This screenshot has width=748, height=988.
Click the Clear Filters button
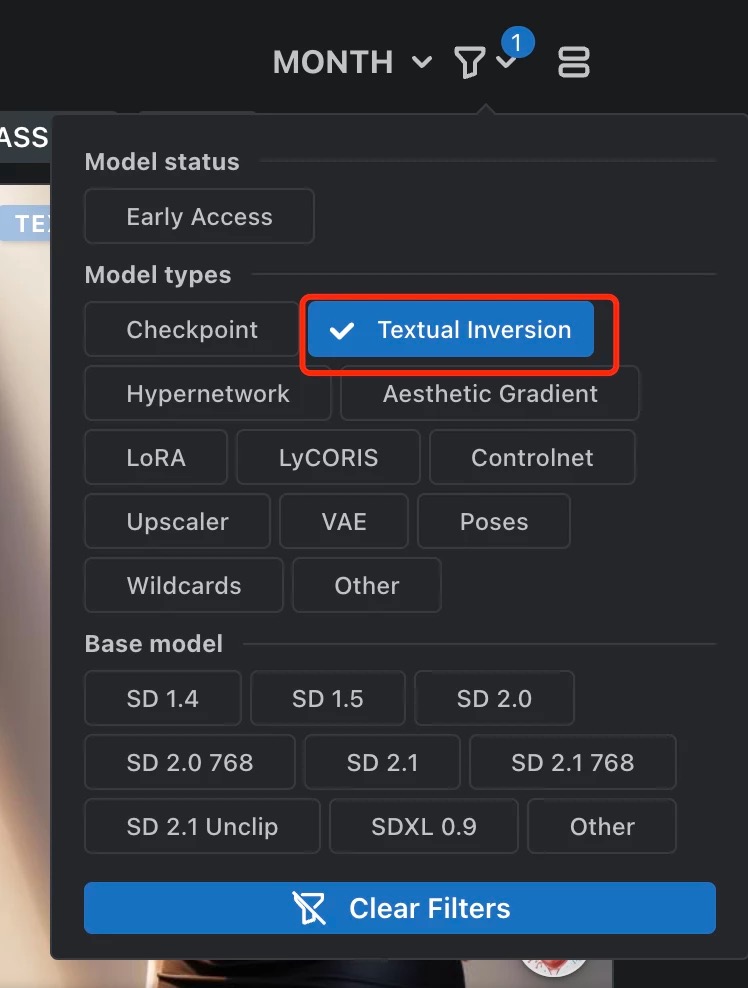pyautogui.click(x=400, y=908)
